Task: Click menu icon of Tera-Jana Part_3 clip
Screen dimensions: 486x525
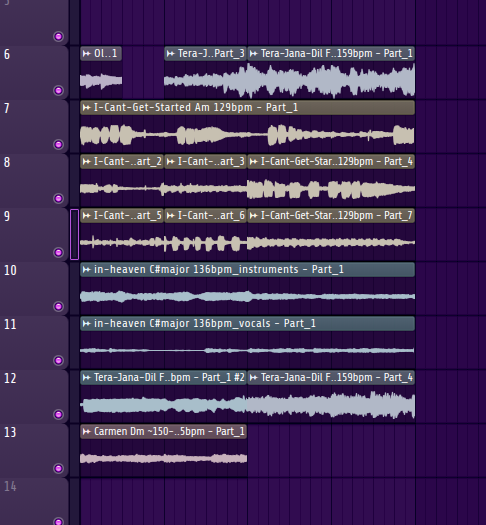Action: coord(171,54)
